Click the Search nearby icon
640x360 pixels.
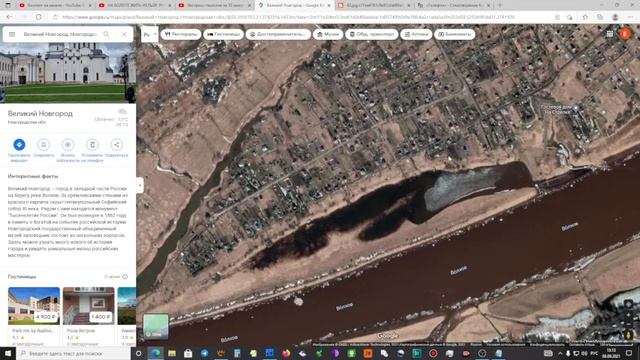(68, 144)
